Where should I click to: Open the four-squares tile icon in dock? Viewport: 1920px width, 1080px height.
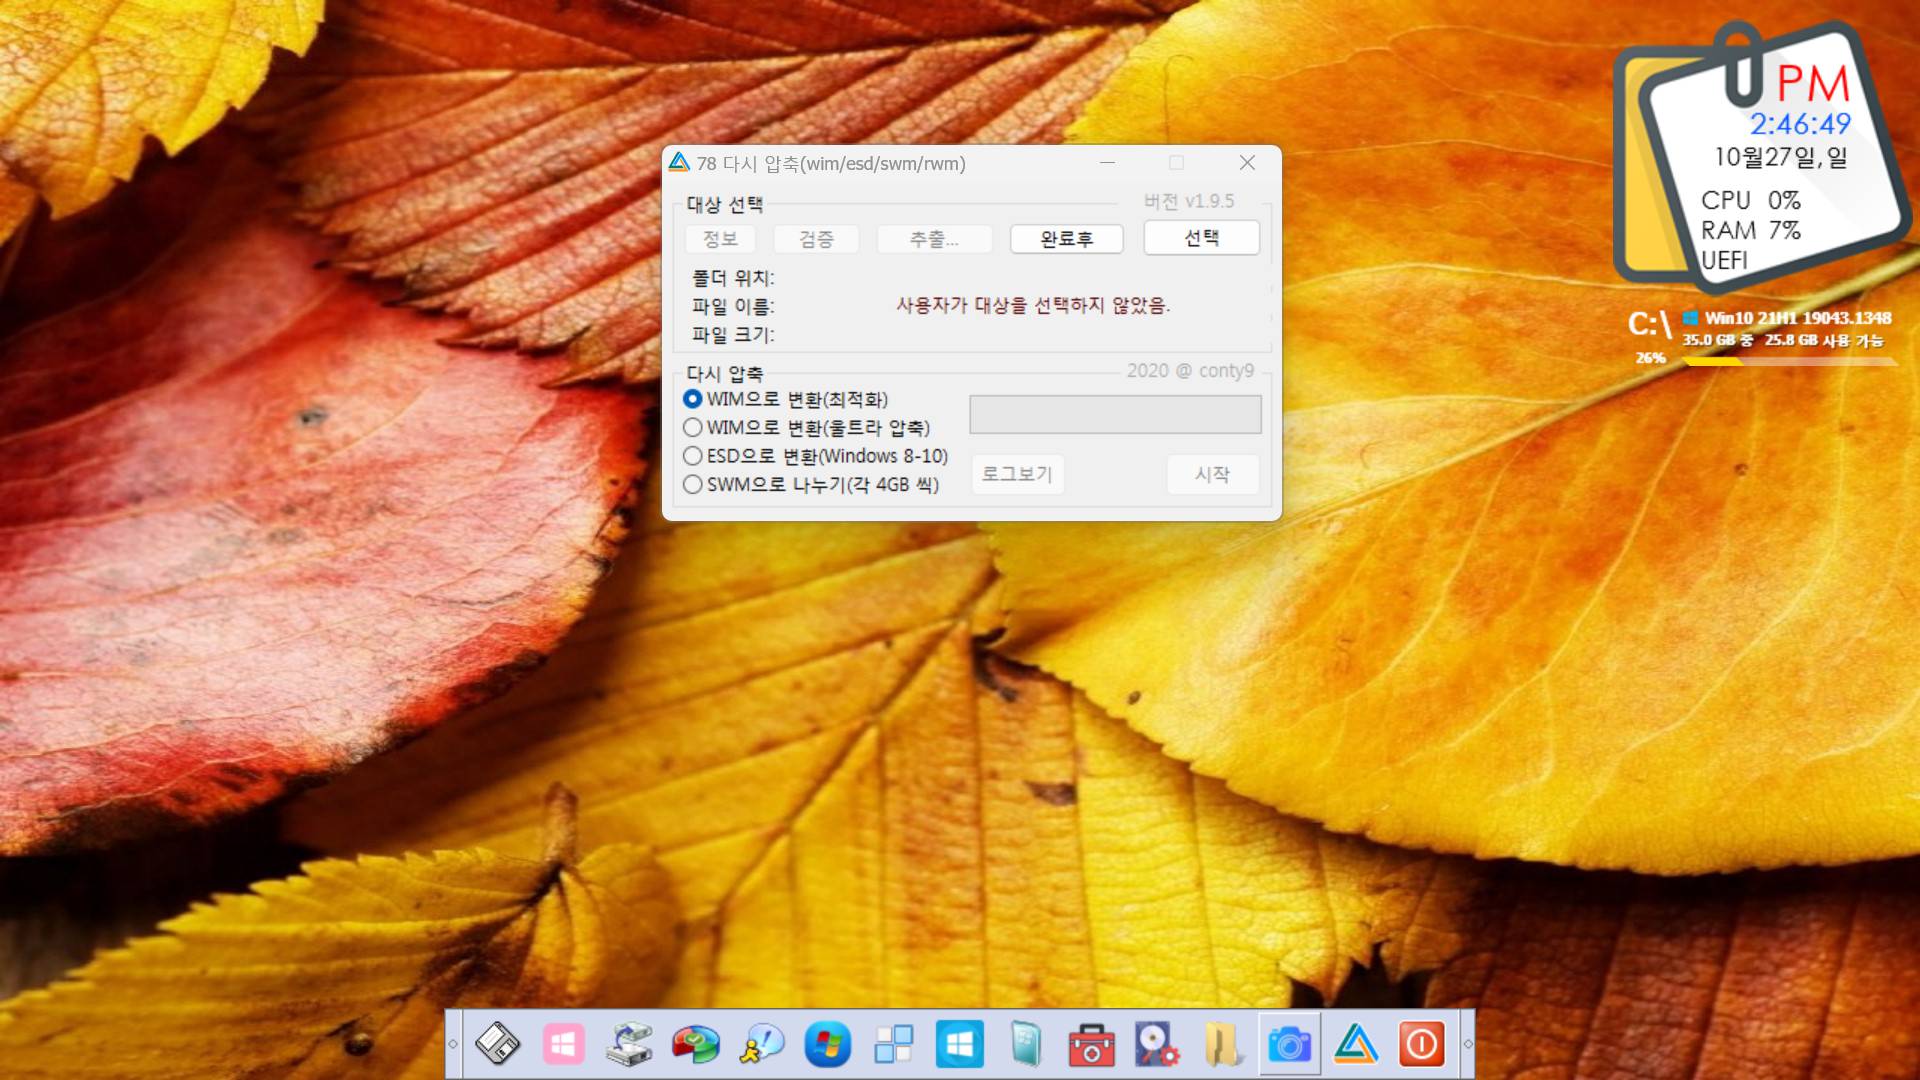[893, 1044]
